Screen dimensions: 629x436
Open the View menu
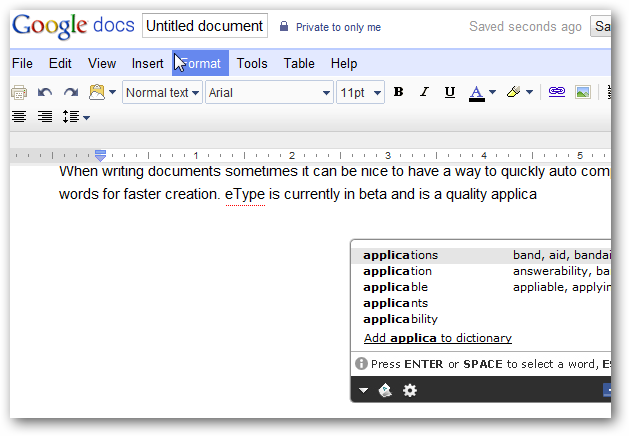point(102,63)
